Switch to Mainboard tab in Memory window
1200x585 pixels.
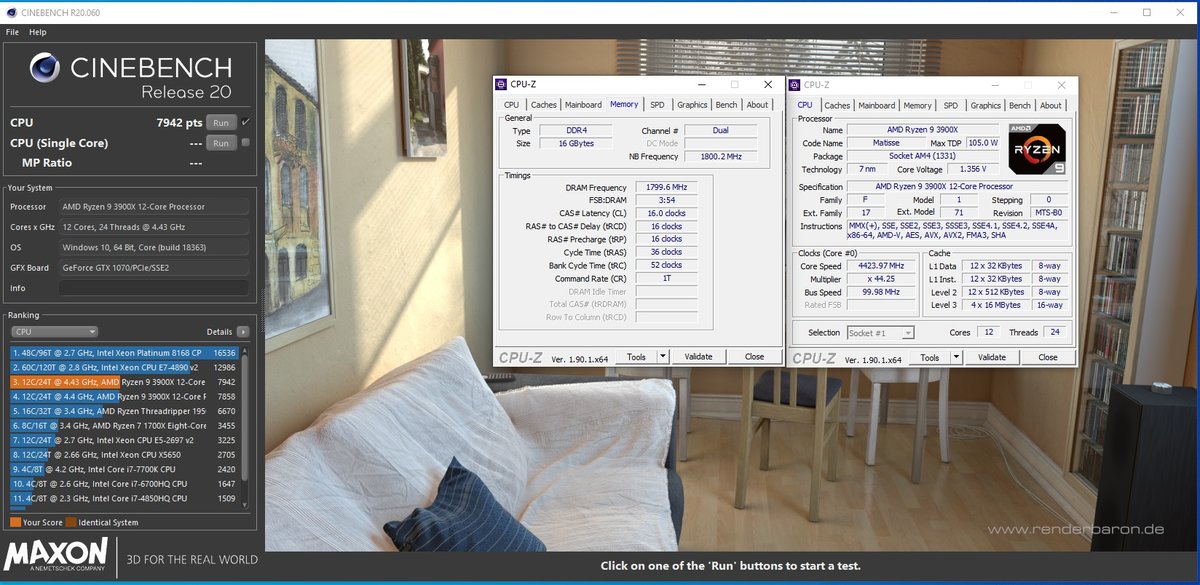(x=583, y=105)
